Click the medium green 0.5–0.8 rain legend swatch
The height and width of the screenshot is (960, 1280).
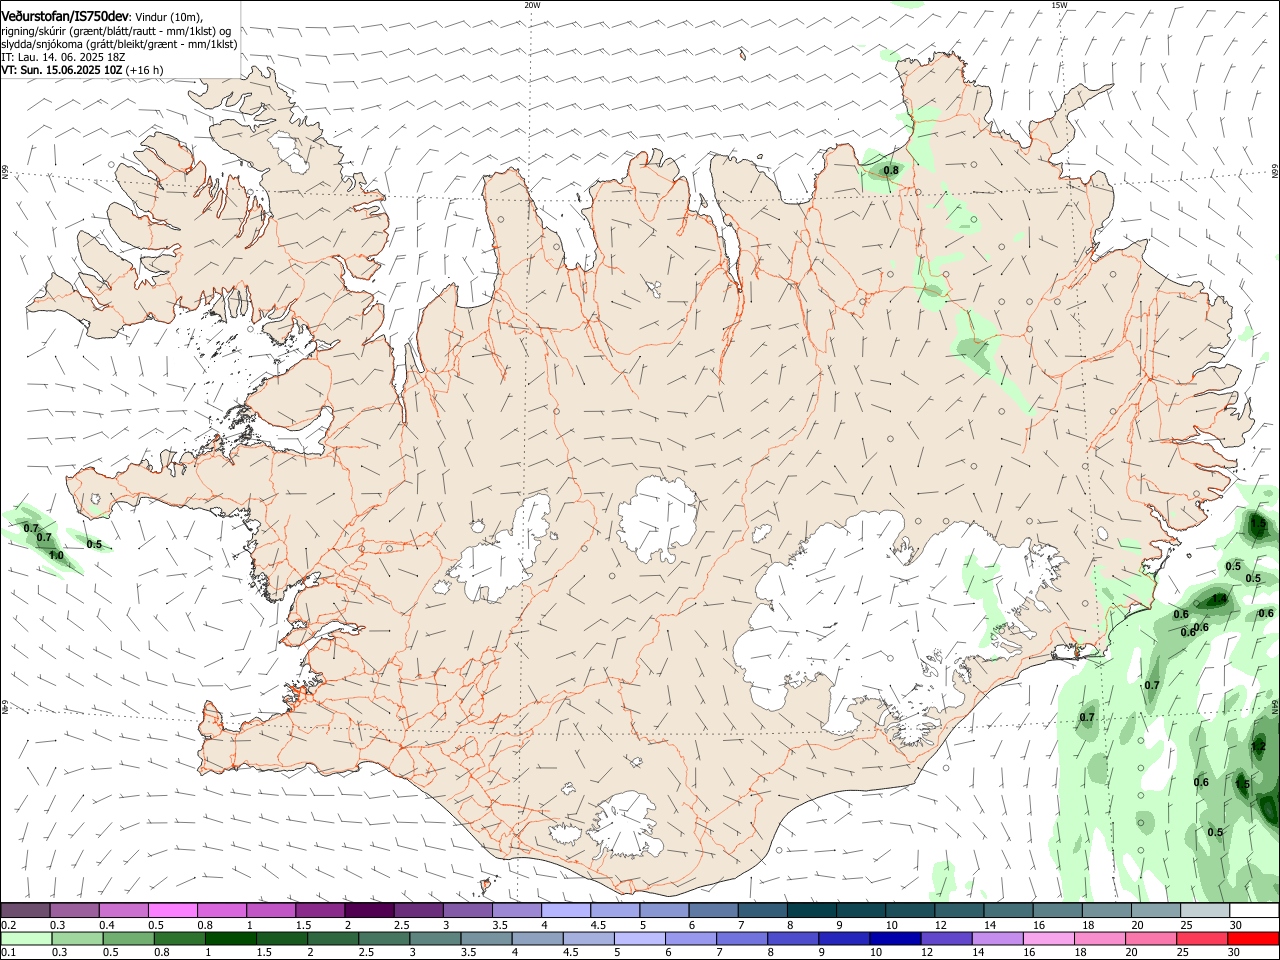coord(128,939)
